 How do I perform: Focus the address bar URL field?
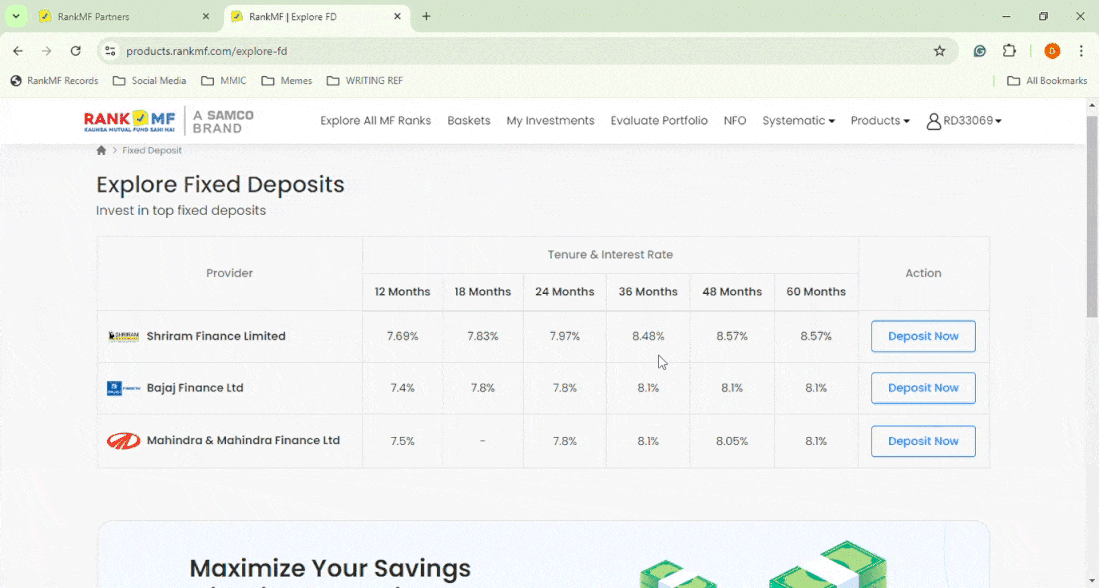[526, 50]
